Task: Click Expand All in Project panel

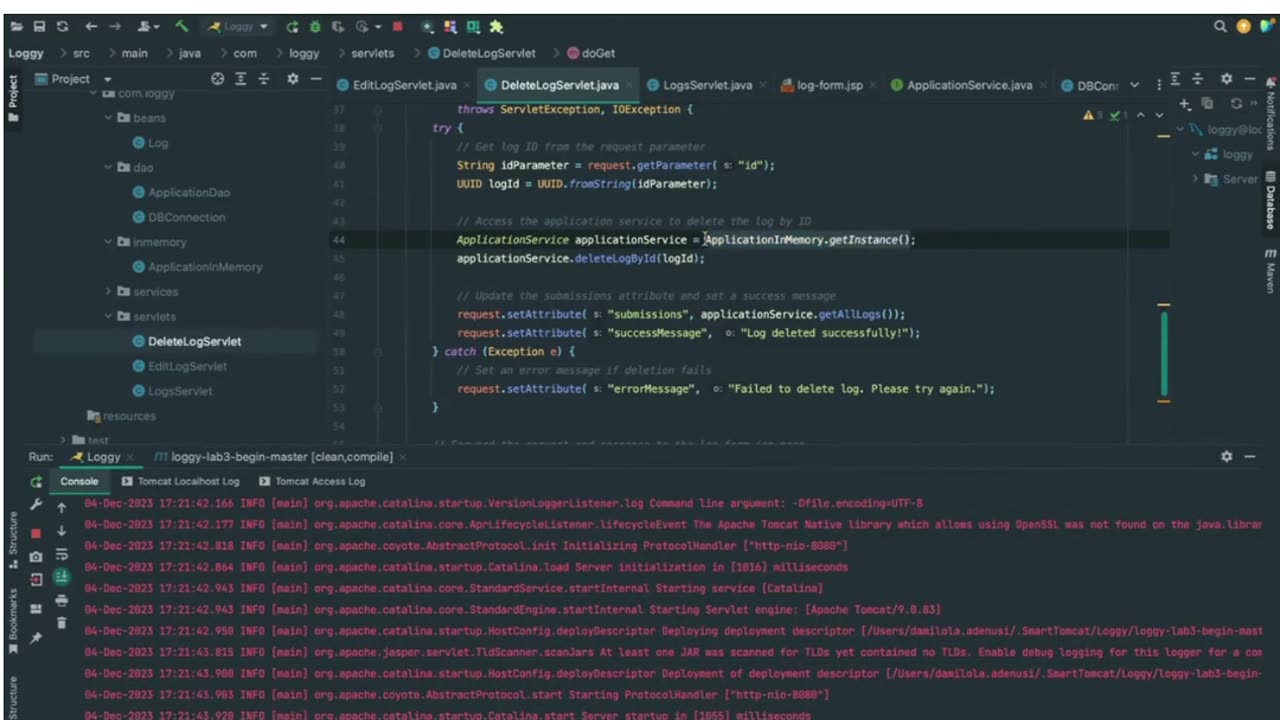Action: coord(241,79)
